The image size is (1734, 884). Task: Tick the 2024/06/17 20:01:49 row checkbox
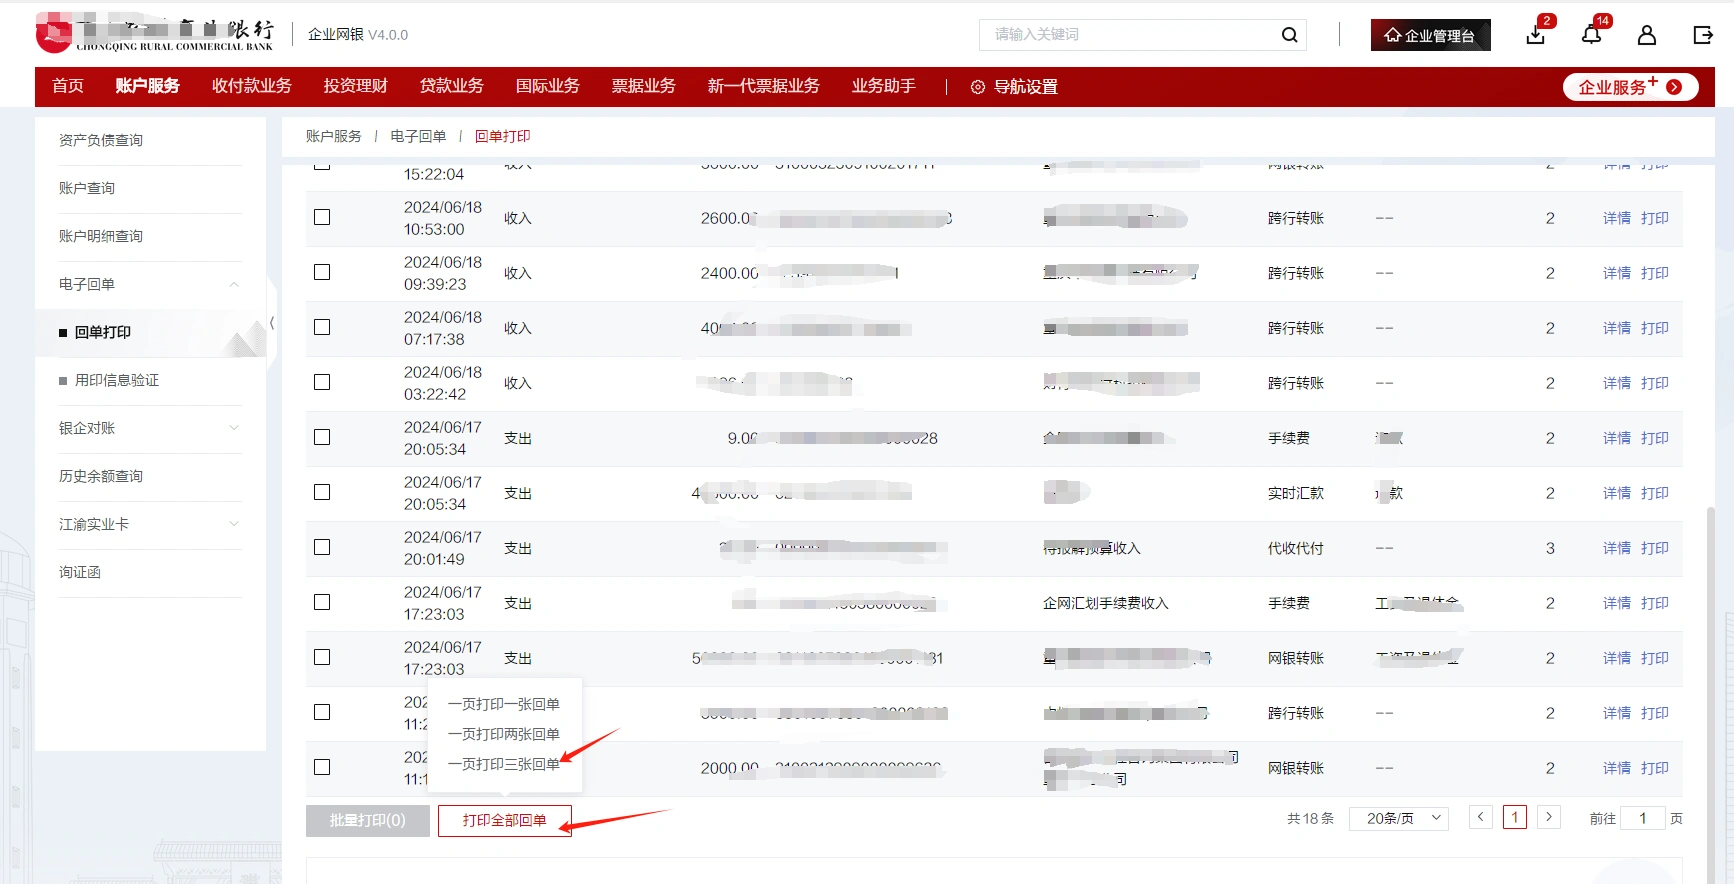[322, 547]
